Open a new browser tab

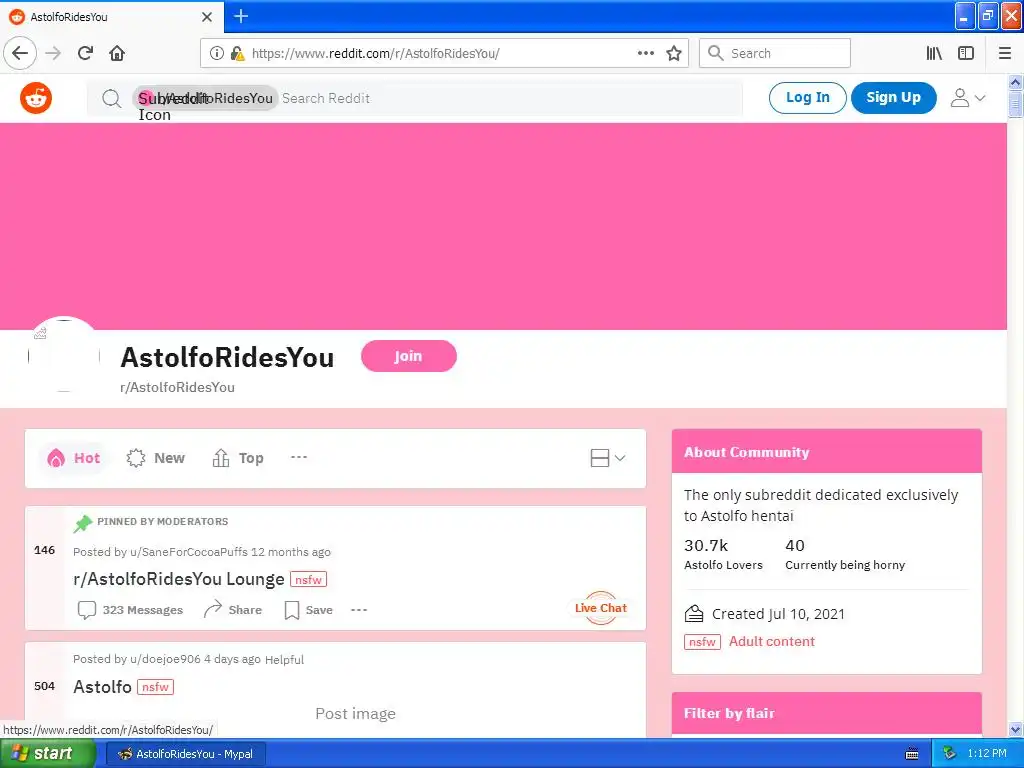pyautogui.click(x=241, y=16)
